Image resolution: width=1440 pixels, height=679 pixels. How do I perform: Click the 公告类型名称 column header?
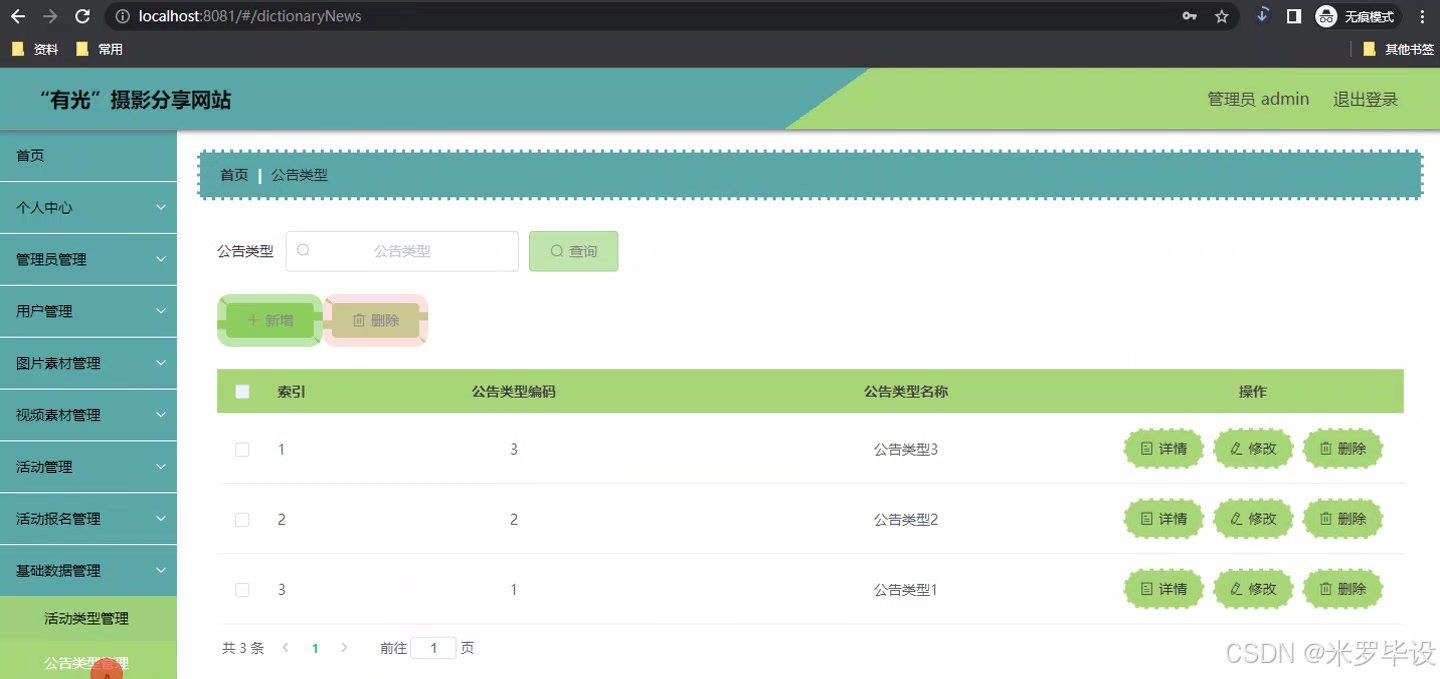click(906, 392)
